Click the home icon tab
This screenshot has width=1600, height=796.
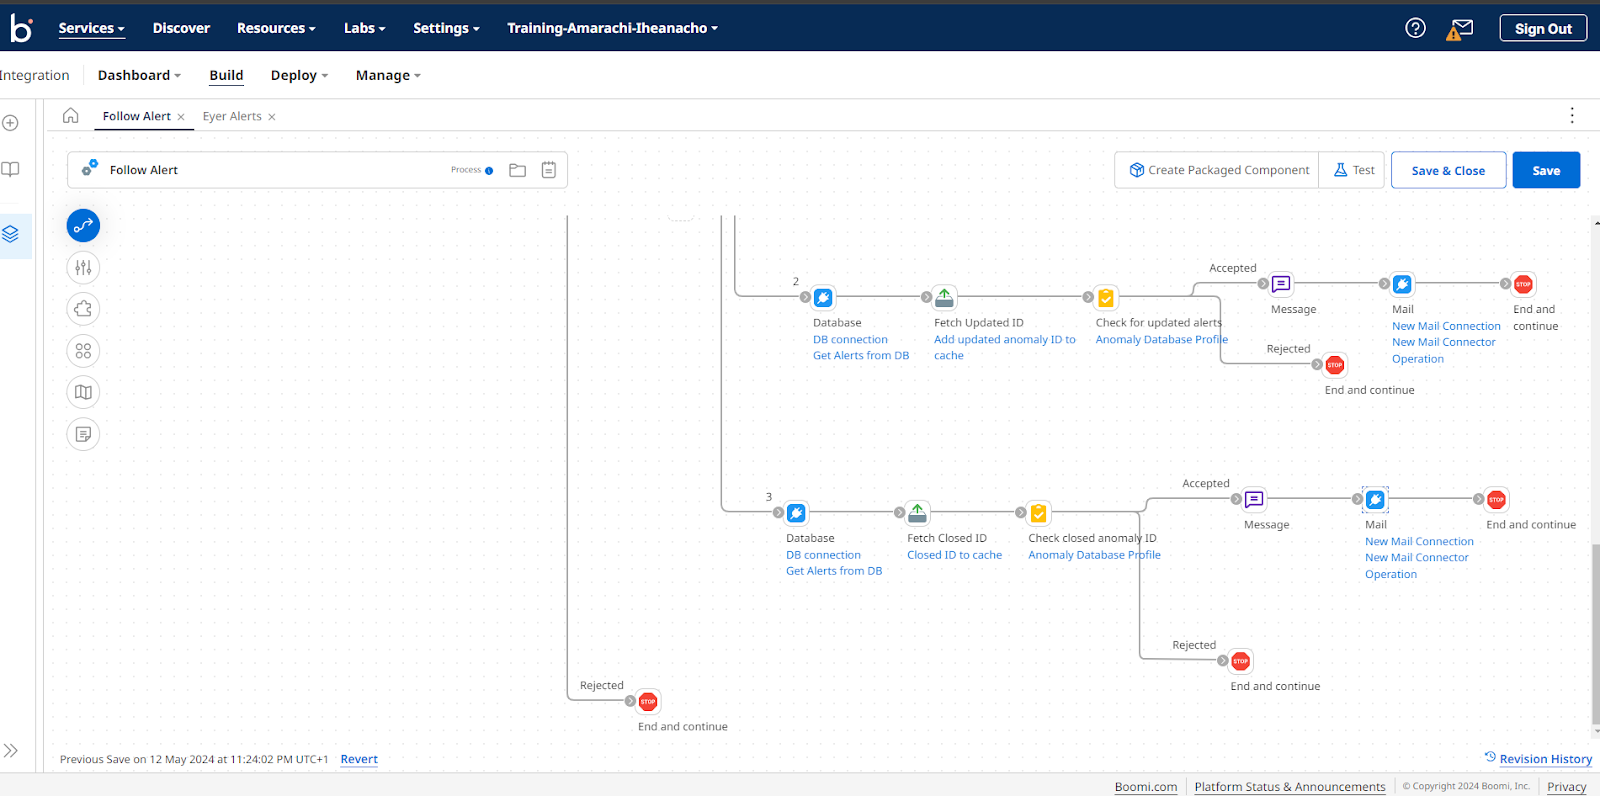70,116
